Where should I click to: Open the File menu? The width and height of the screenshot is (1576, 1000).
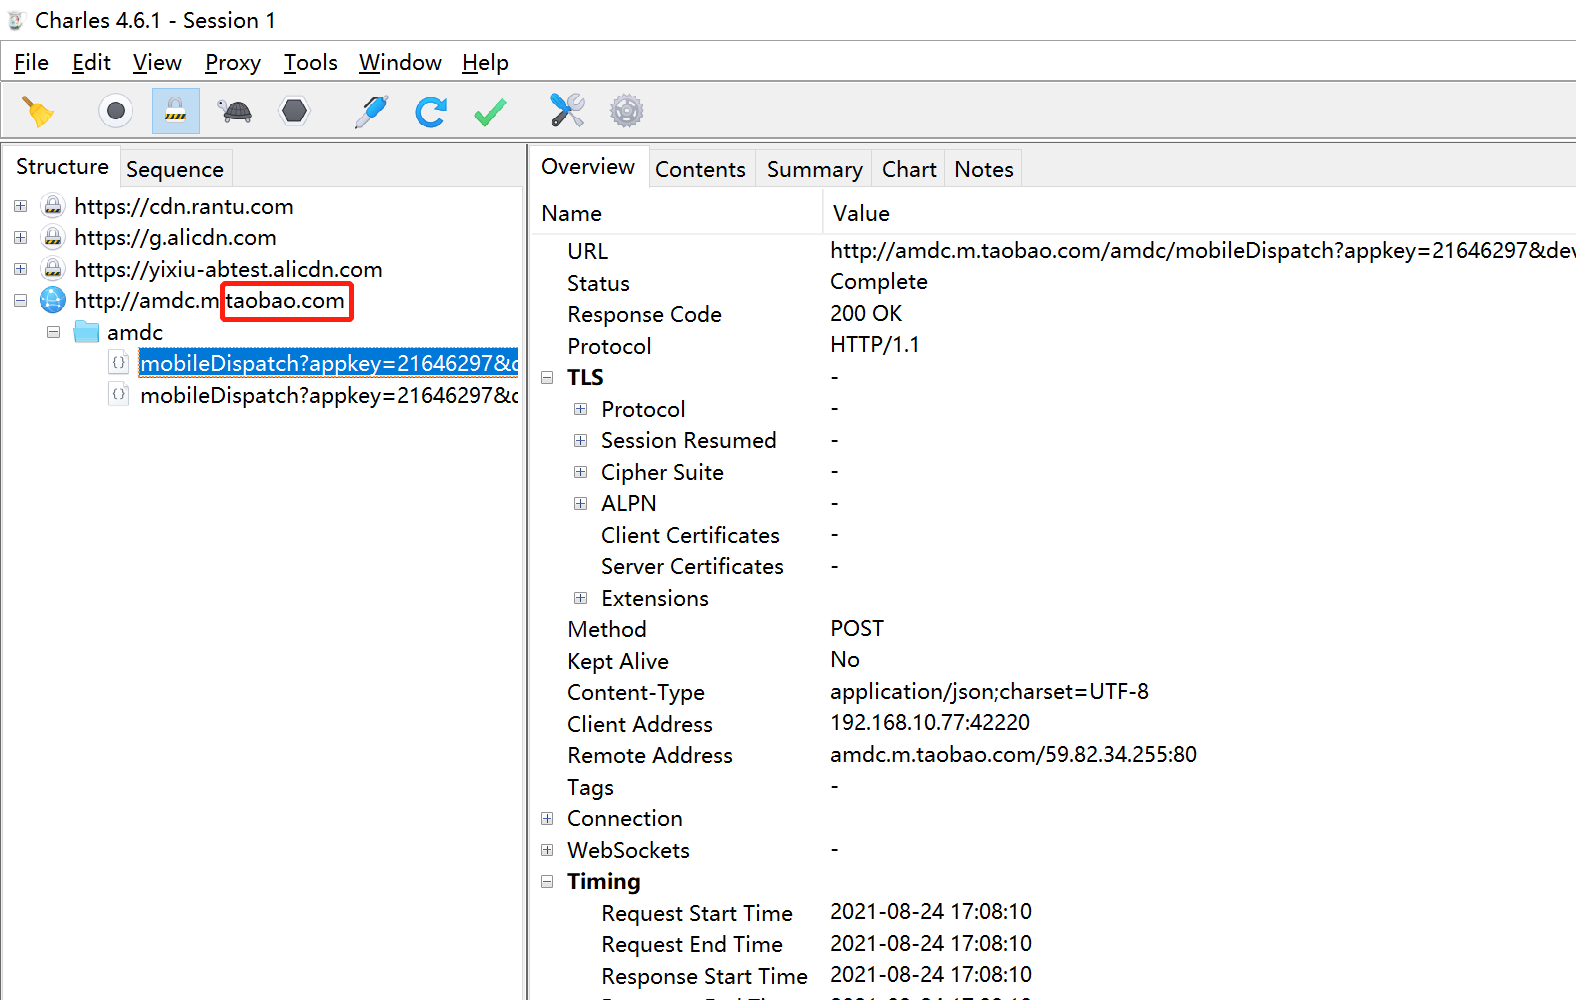click(x=31, y=63)
